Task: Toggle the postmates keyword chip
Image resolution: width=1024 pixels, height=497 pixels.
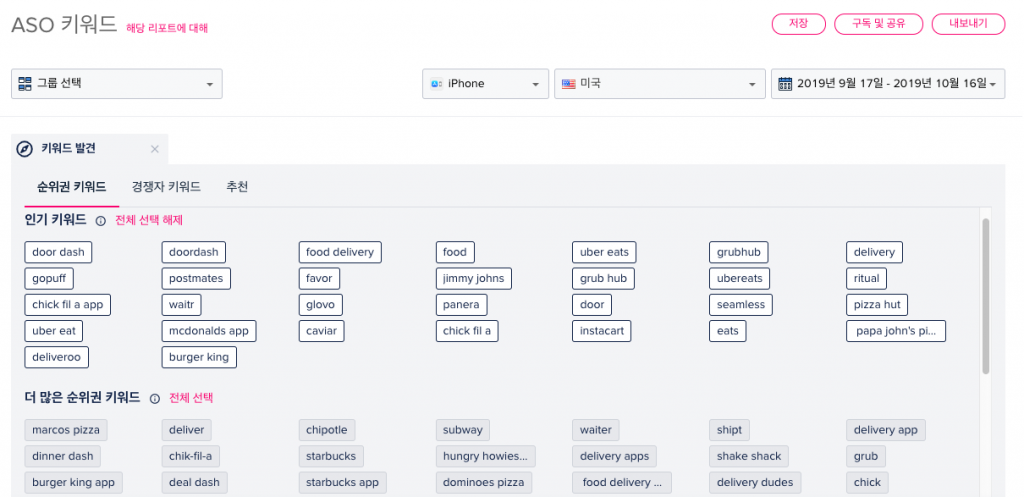Action: click(x=196, y=278)
